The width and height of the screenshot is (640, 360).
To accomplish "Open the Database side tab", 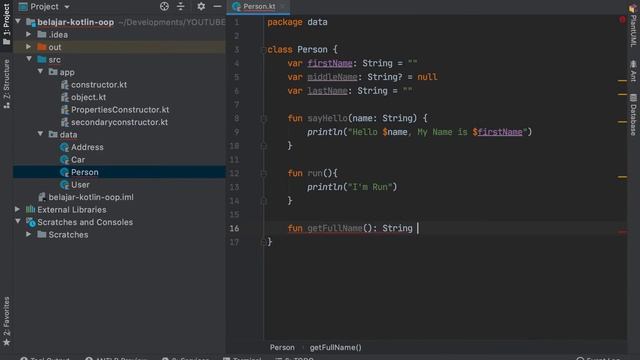I will (x=633, y=114).
